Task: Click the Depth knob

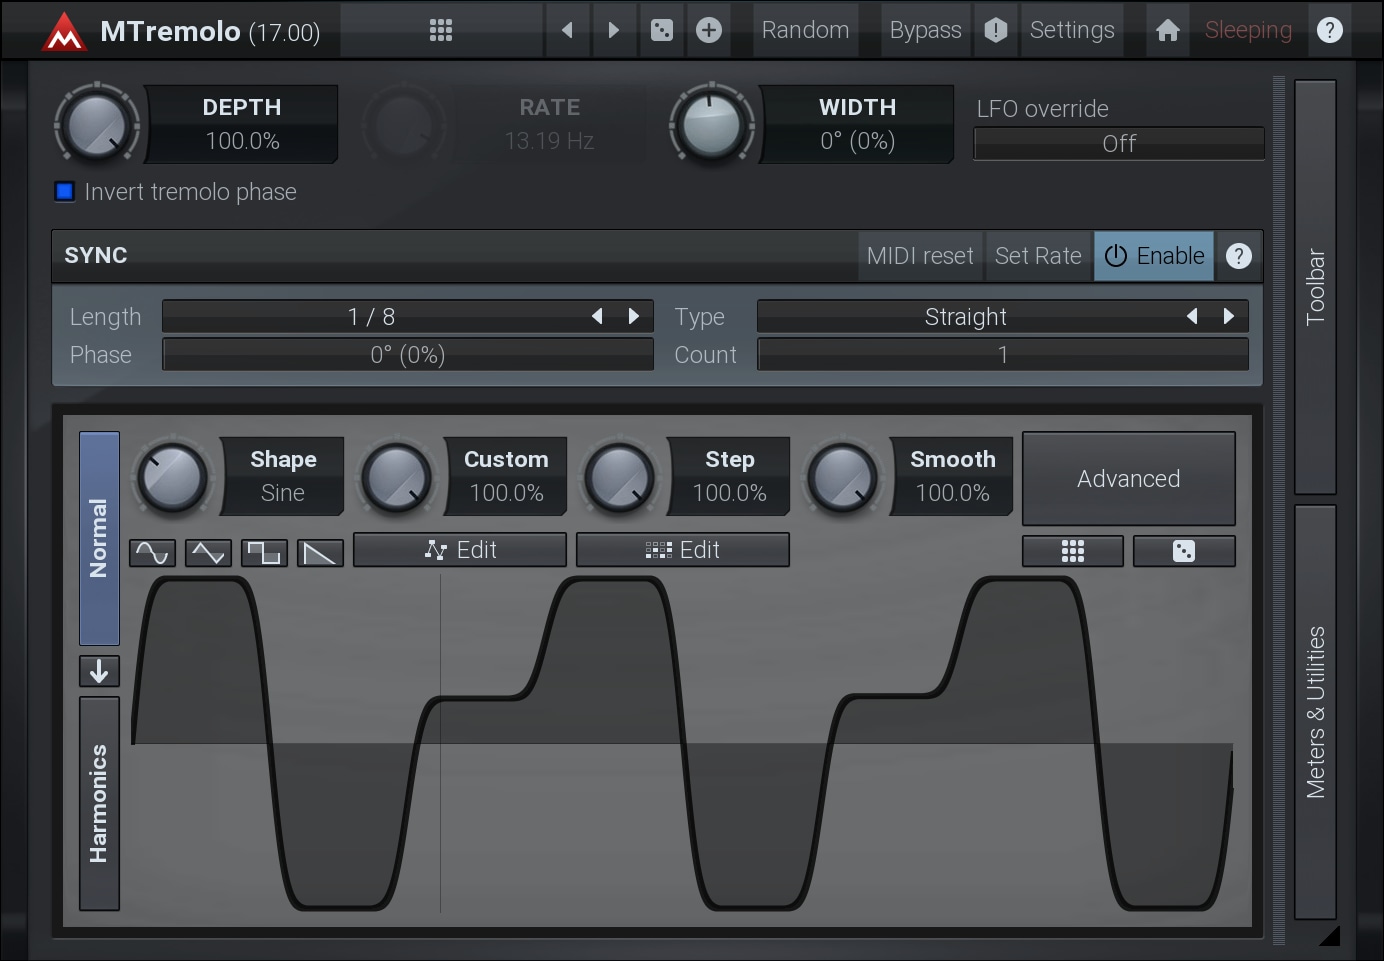Action: (x=96, y=125)
